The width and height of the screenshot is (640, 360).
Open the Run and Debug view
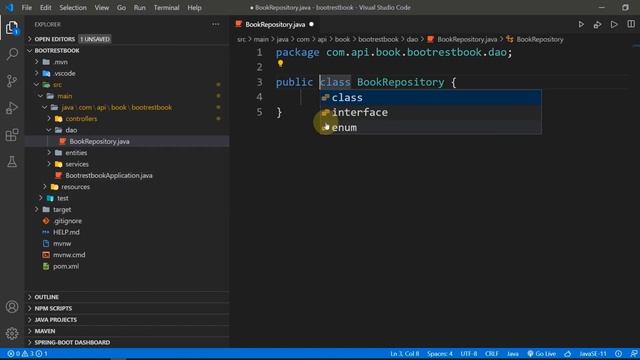(12, 108)
